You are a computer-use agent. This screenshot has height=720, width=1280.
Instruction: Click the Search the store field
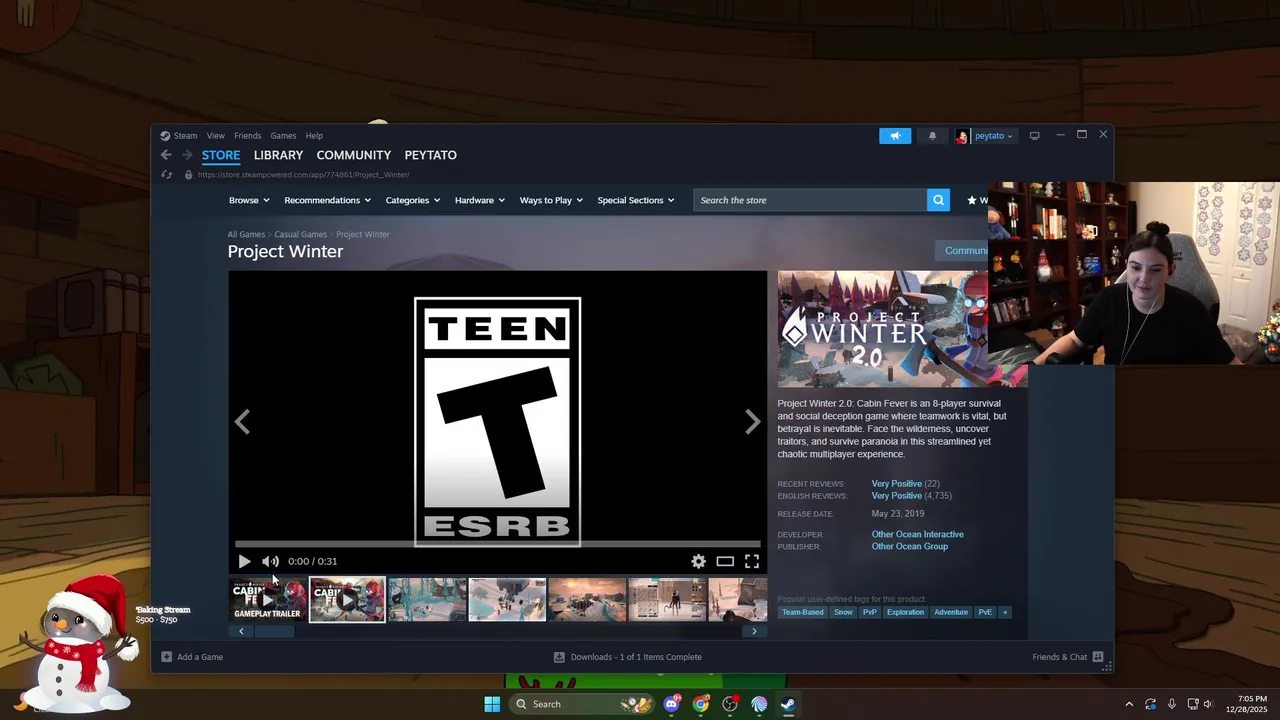pyautogui.click(x=811, y=200)
